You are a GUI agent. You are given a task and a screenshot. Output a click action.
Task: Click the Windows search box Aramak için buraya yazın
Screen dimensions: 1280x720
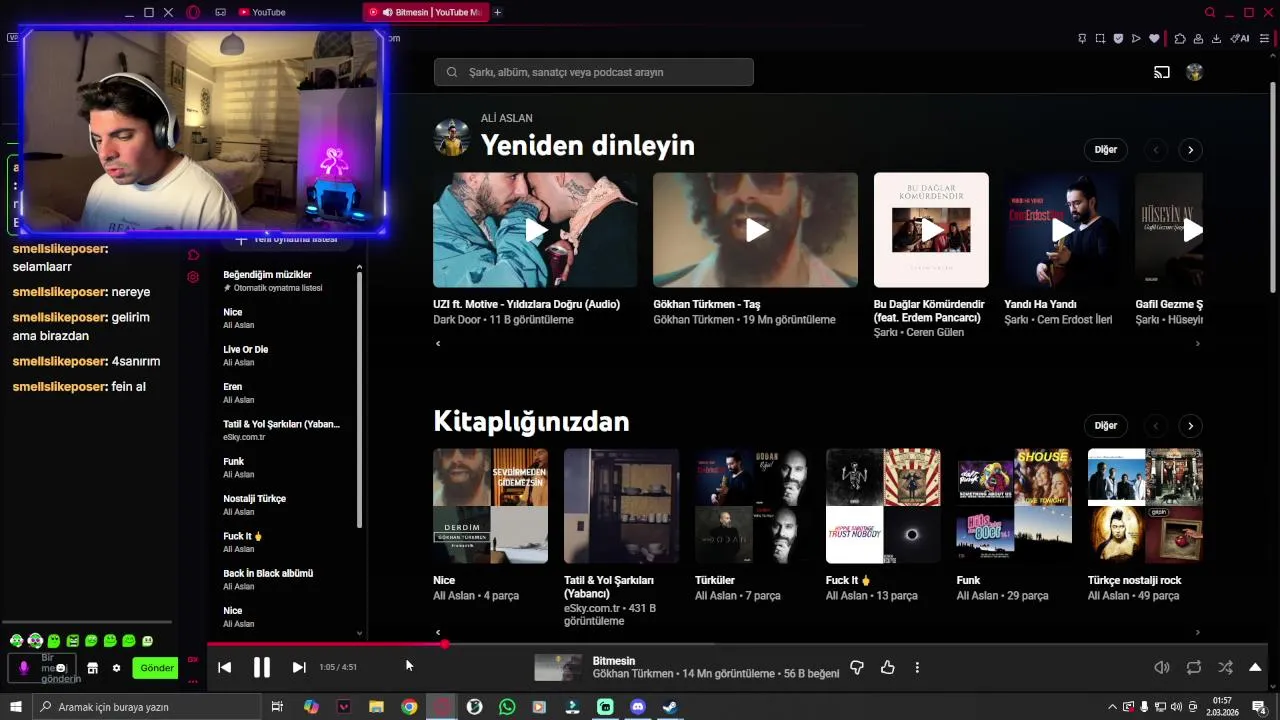[x=145, y=707]
